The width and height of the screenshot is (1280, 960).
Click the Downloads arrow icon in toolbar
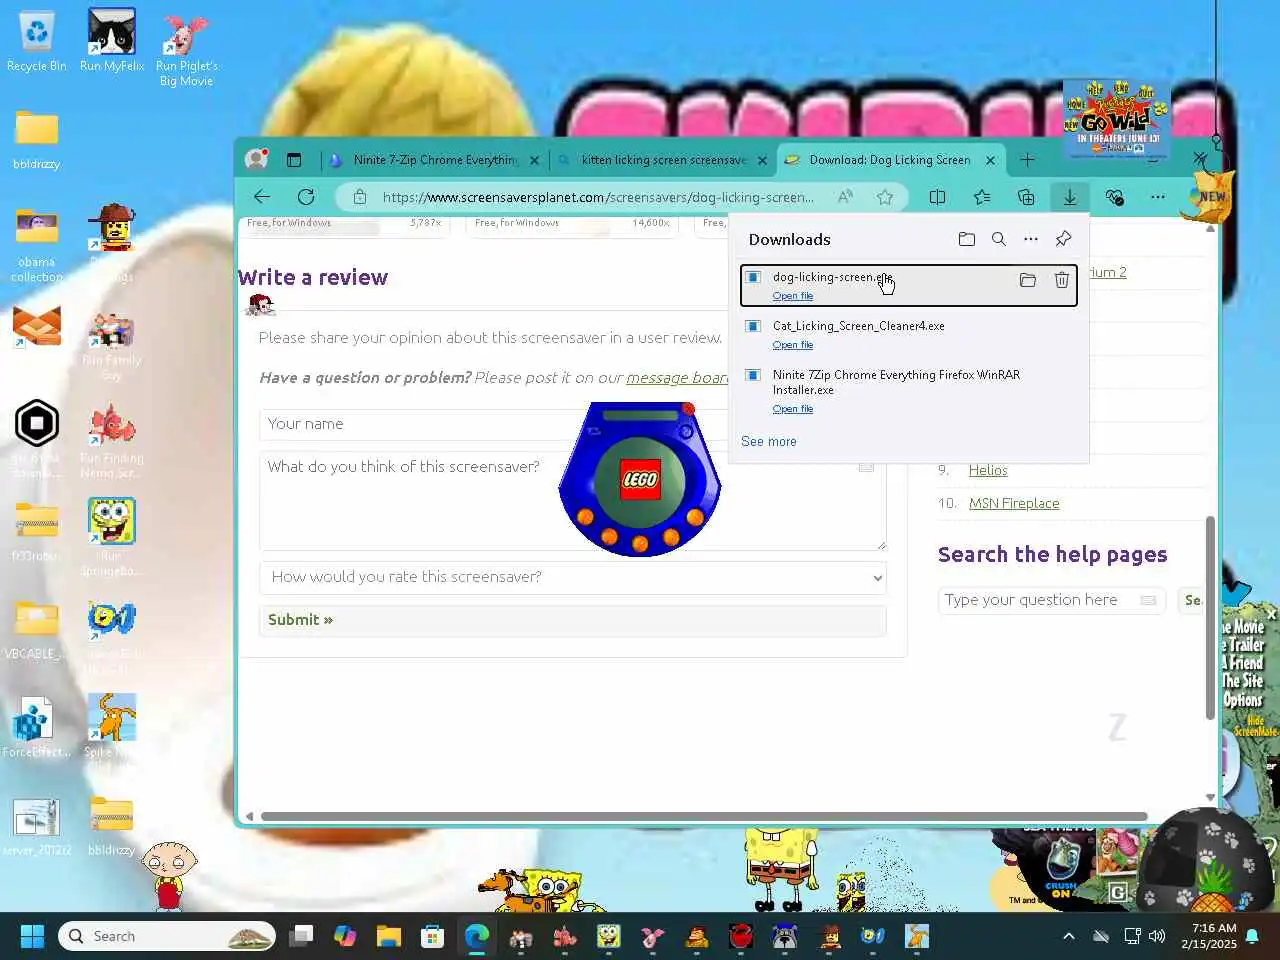(x=1070, y=197)
